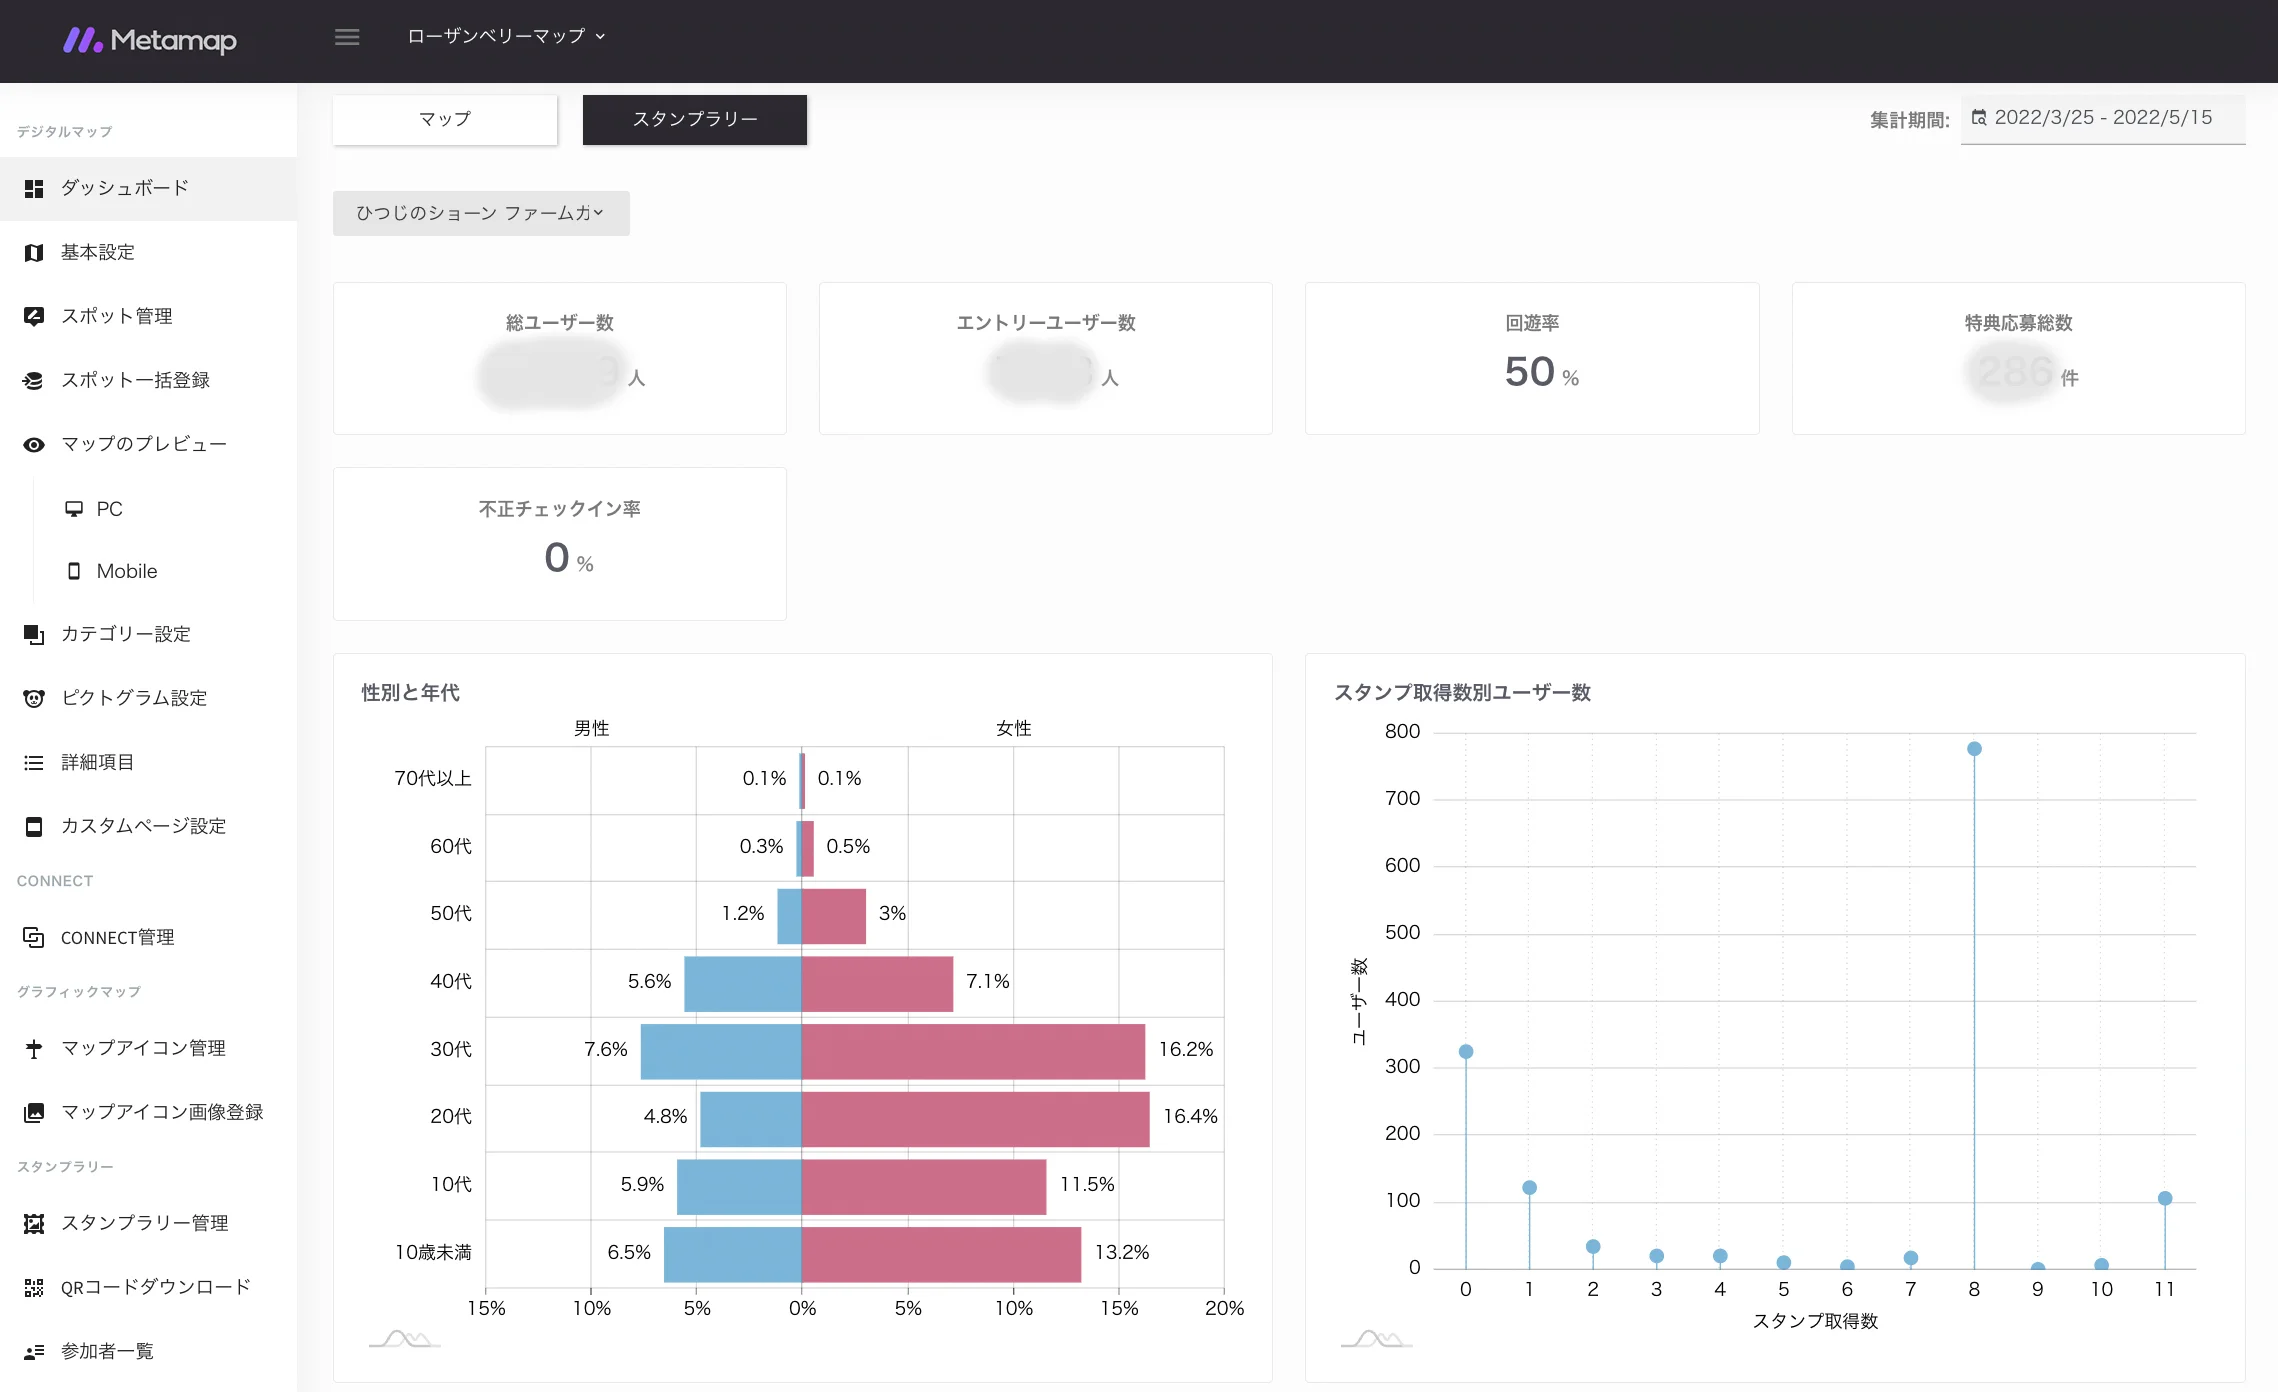The image size is (2278, 1392).
Task: Click the calendar icon in date field
Action: (x=1978, y=118)
